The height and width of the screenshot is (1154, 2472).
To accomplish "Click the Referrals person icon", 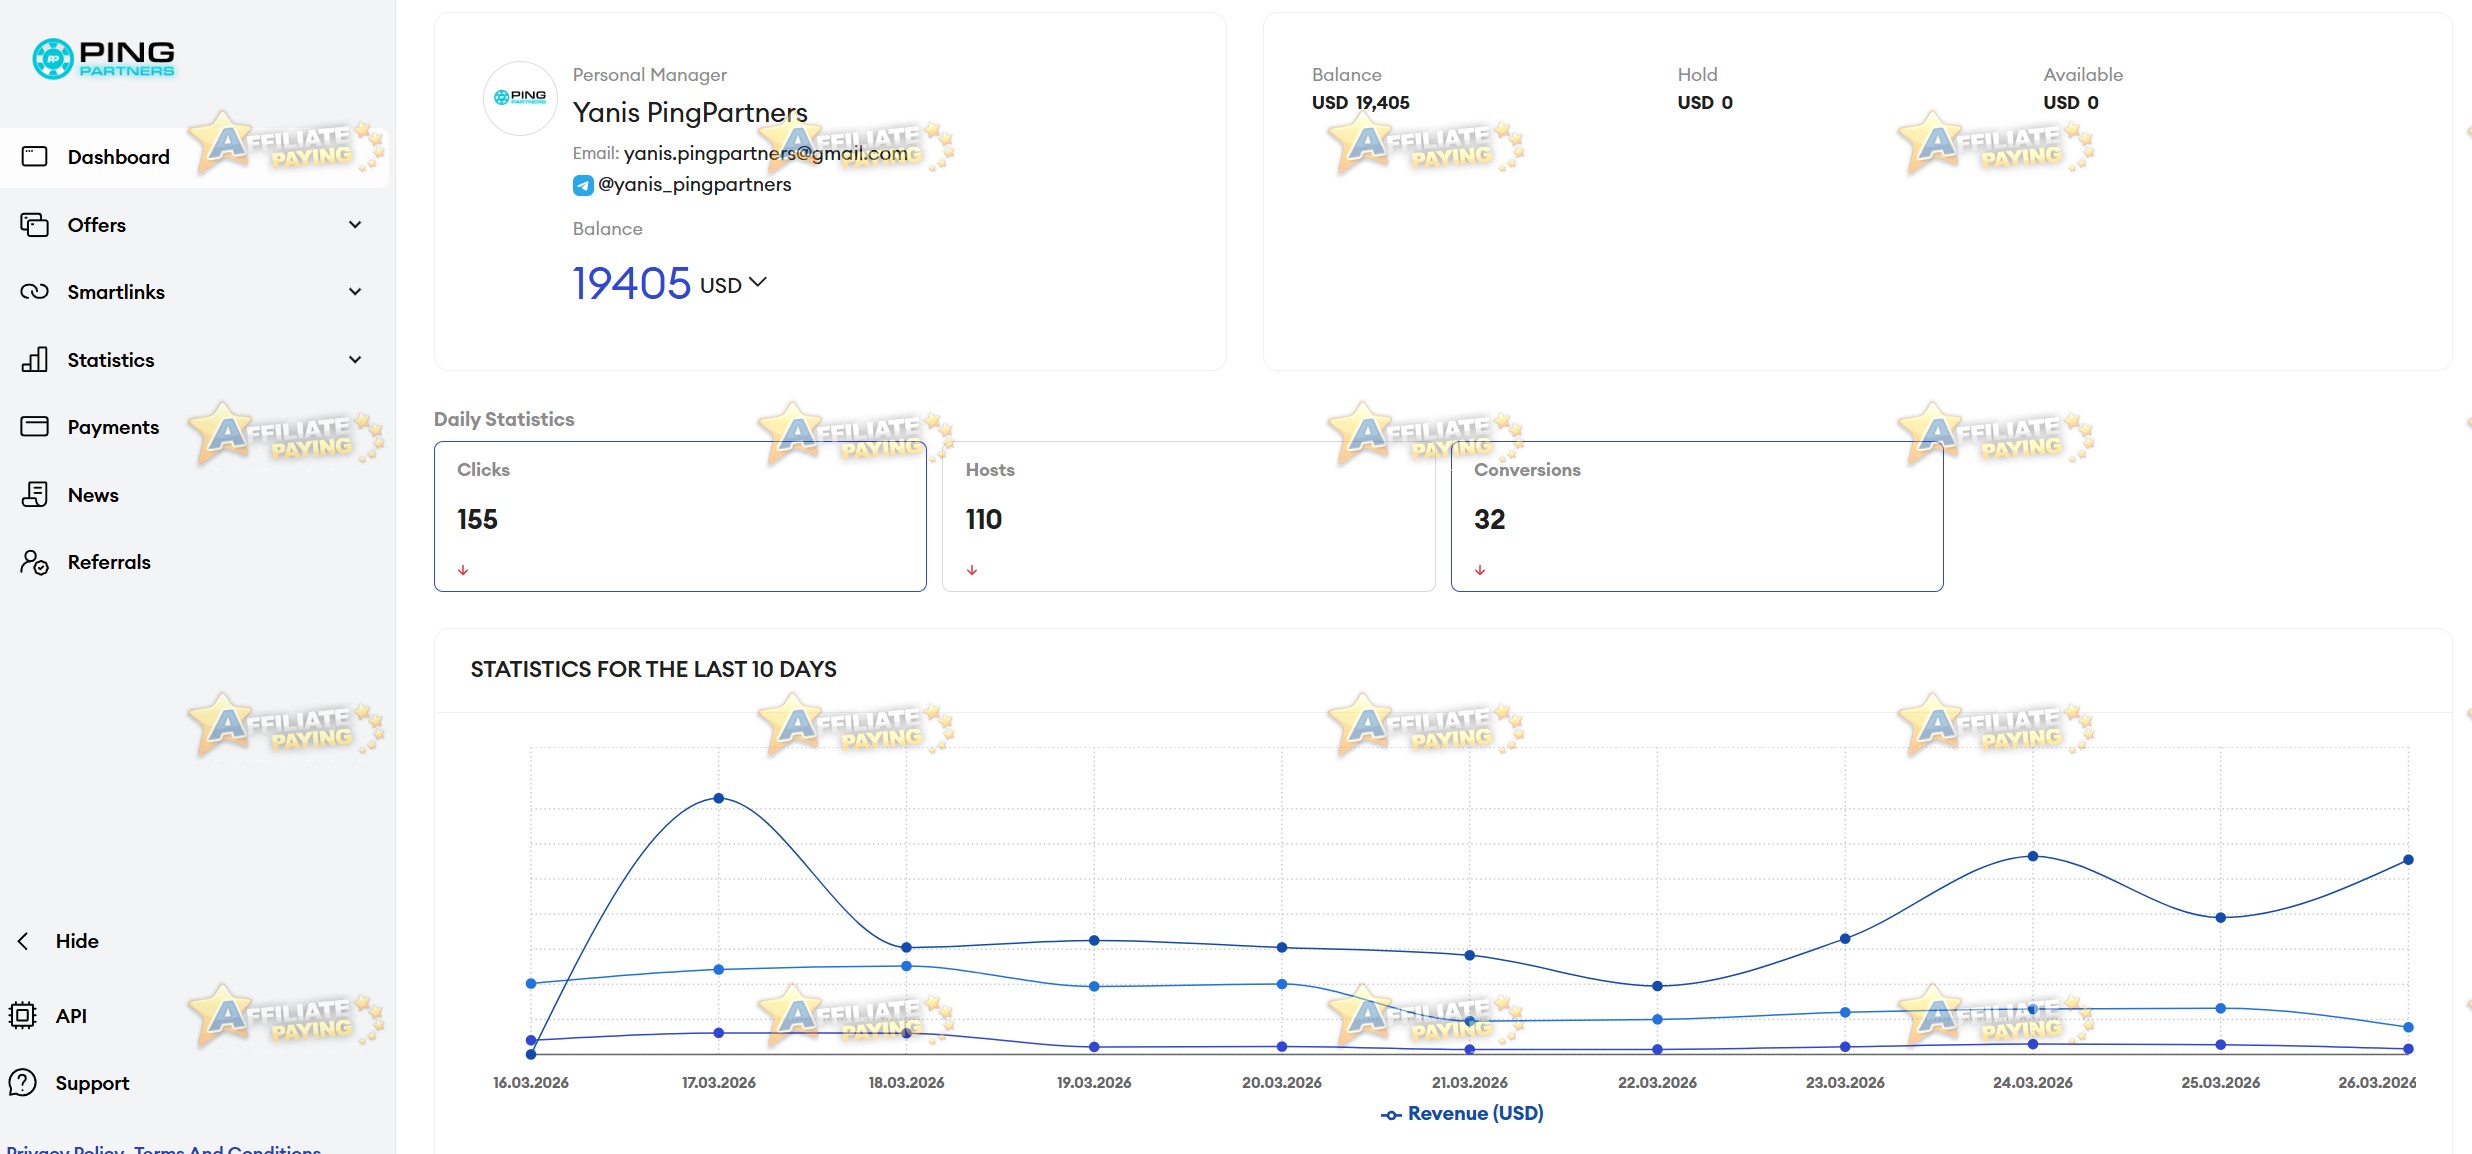I will 35,562.
